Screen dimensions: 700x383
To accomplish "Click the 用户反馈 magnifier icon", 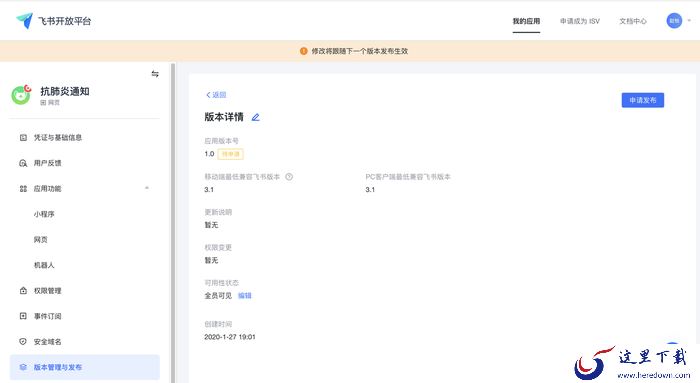I will pyautogui.click(x=23, y=163).
